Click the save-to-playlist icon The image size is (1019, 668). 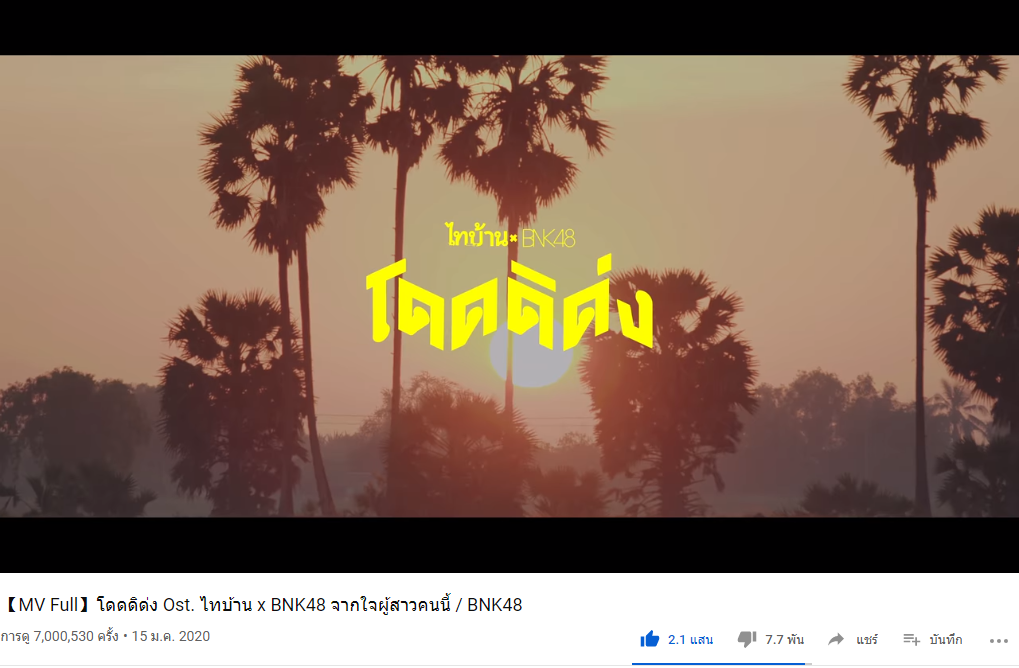(912, 640)
